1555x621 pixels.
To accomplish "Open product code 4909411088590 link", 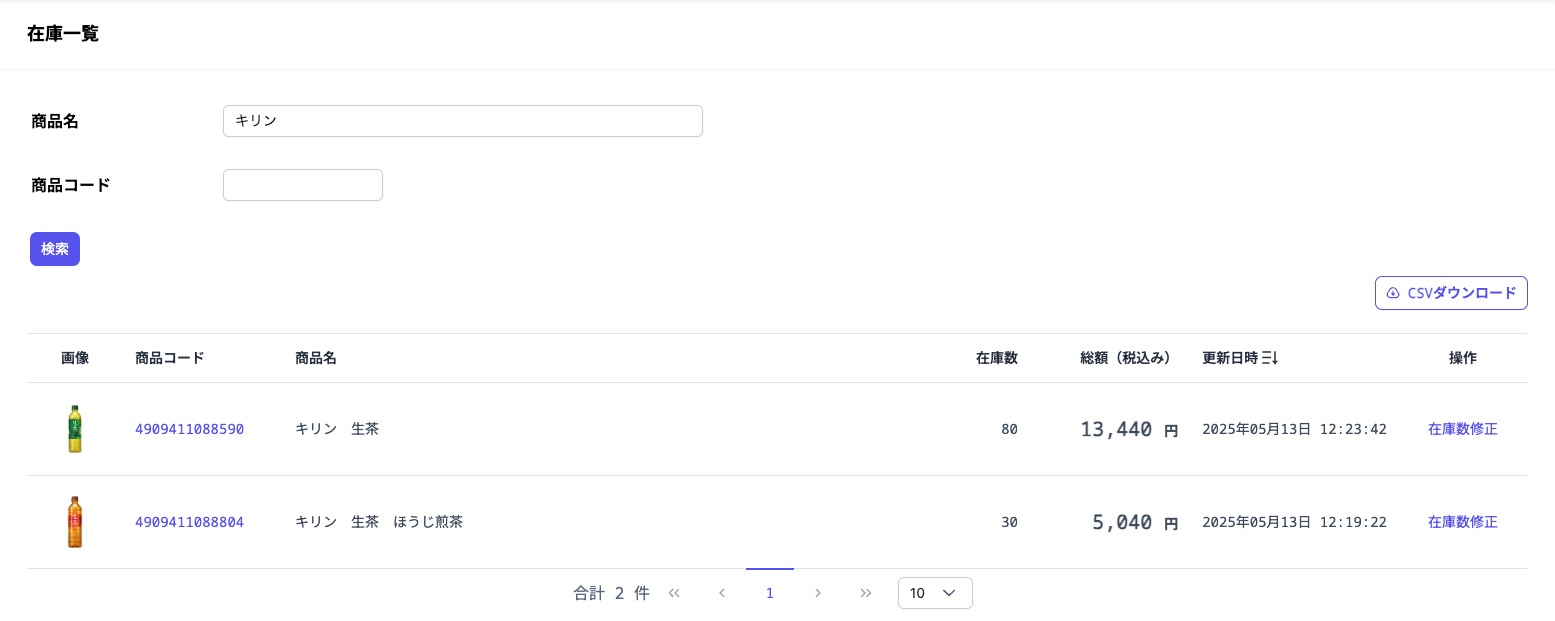I will pyautogui.click(x=189, y=429).
